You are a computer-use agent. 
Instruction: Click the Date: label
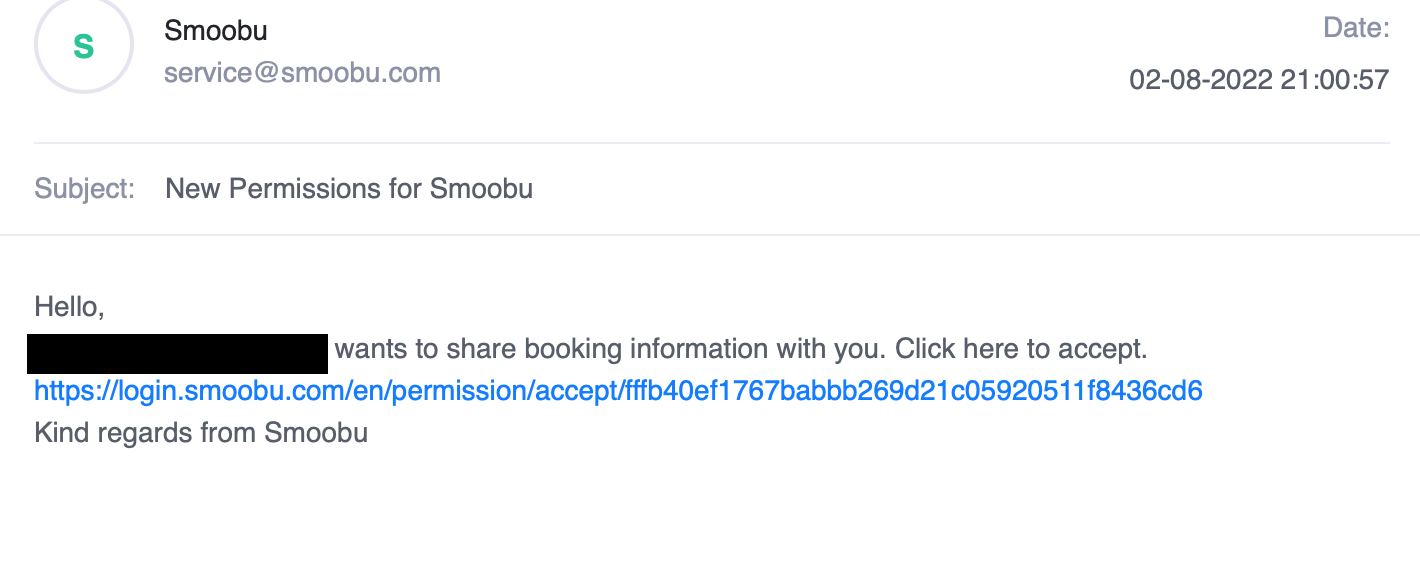(1356, 28)
